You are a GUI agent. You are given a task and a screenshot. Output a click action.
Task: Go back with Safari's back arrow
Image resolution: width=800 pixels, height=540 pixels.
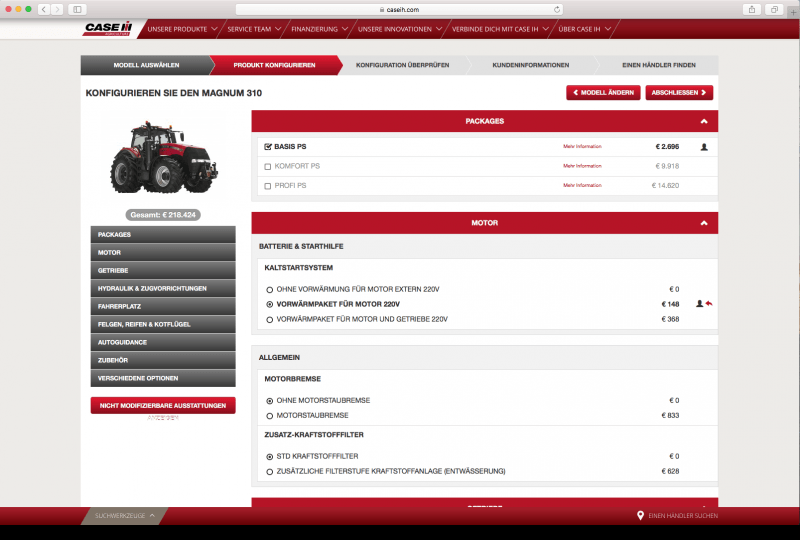point(44,9)
